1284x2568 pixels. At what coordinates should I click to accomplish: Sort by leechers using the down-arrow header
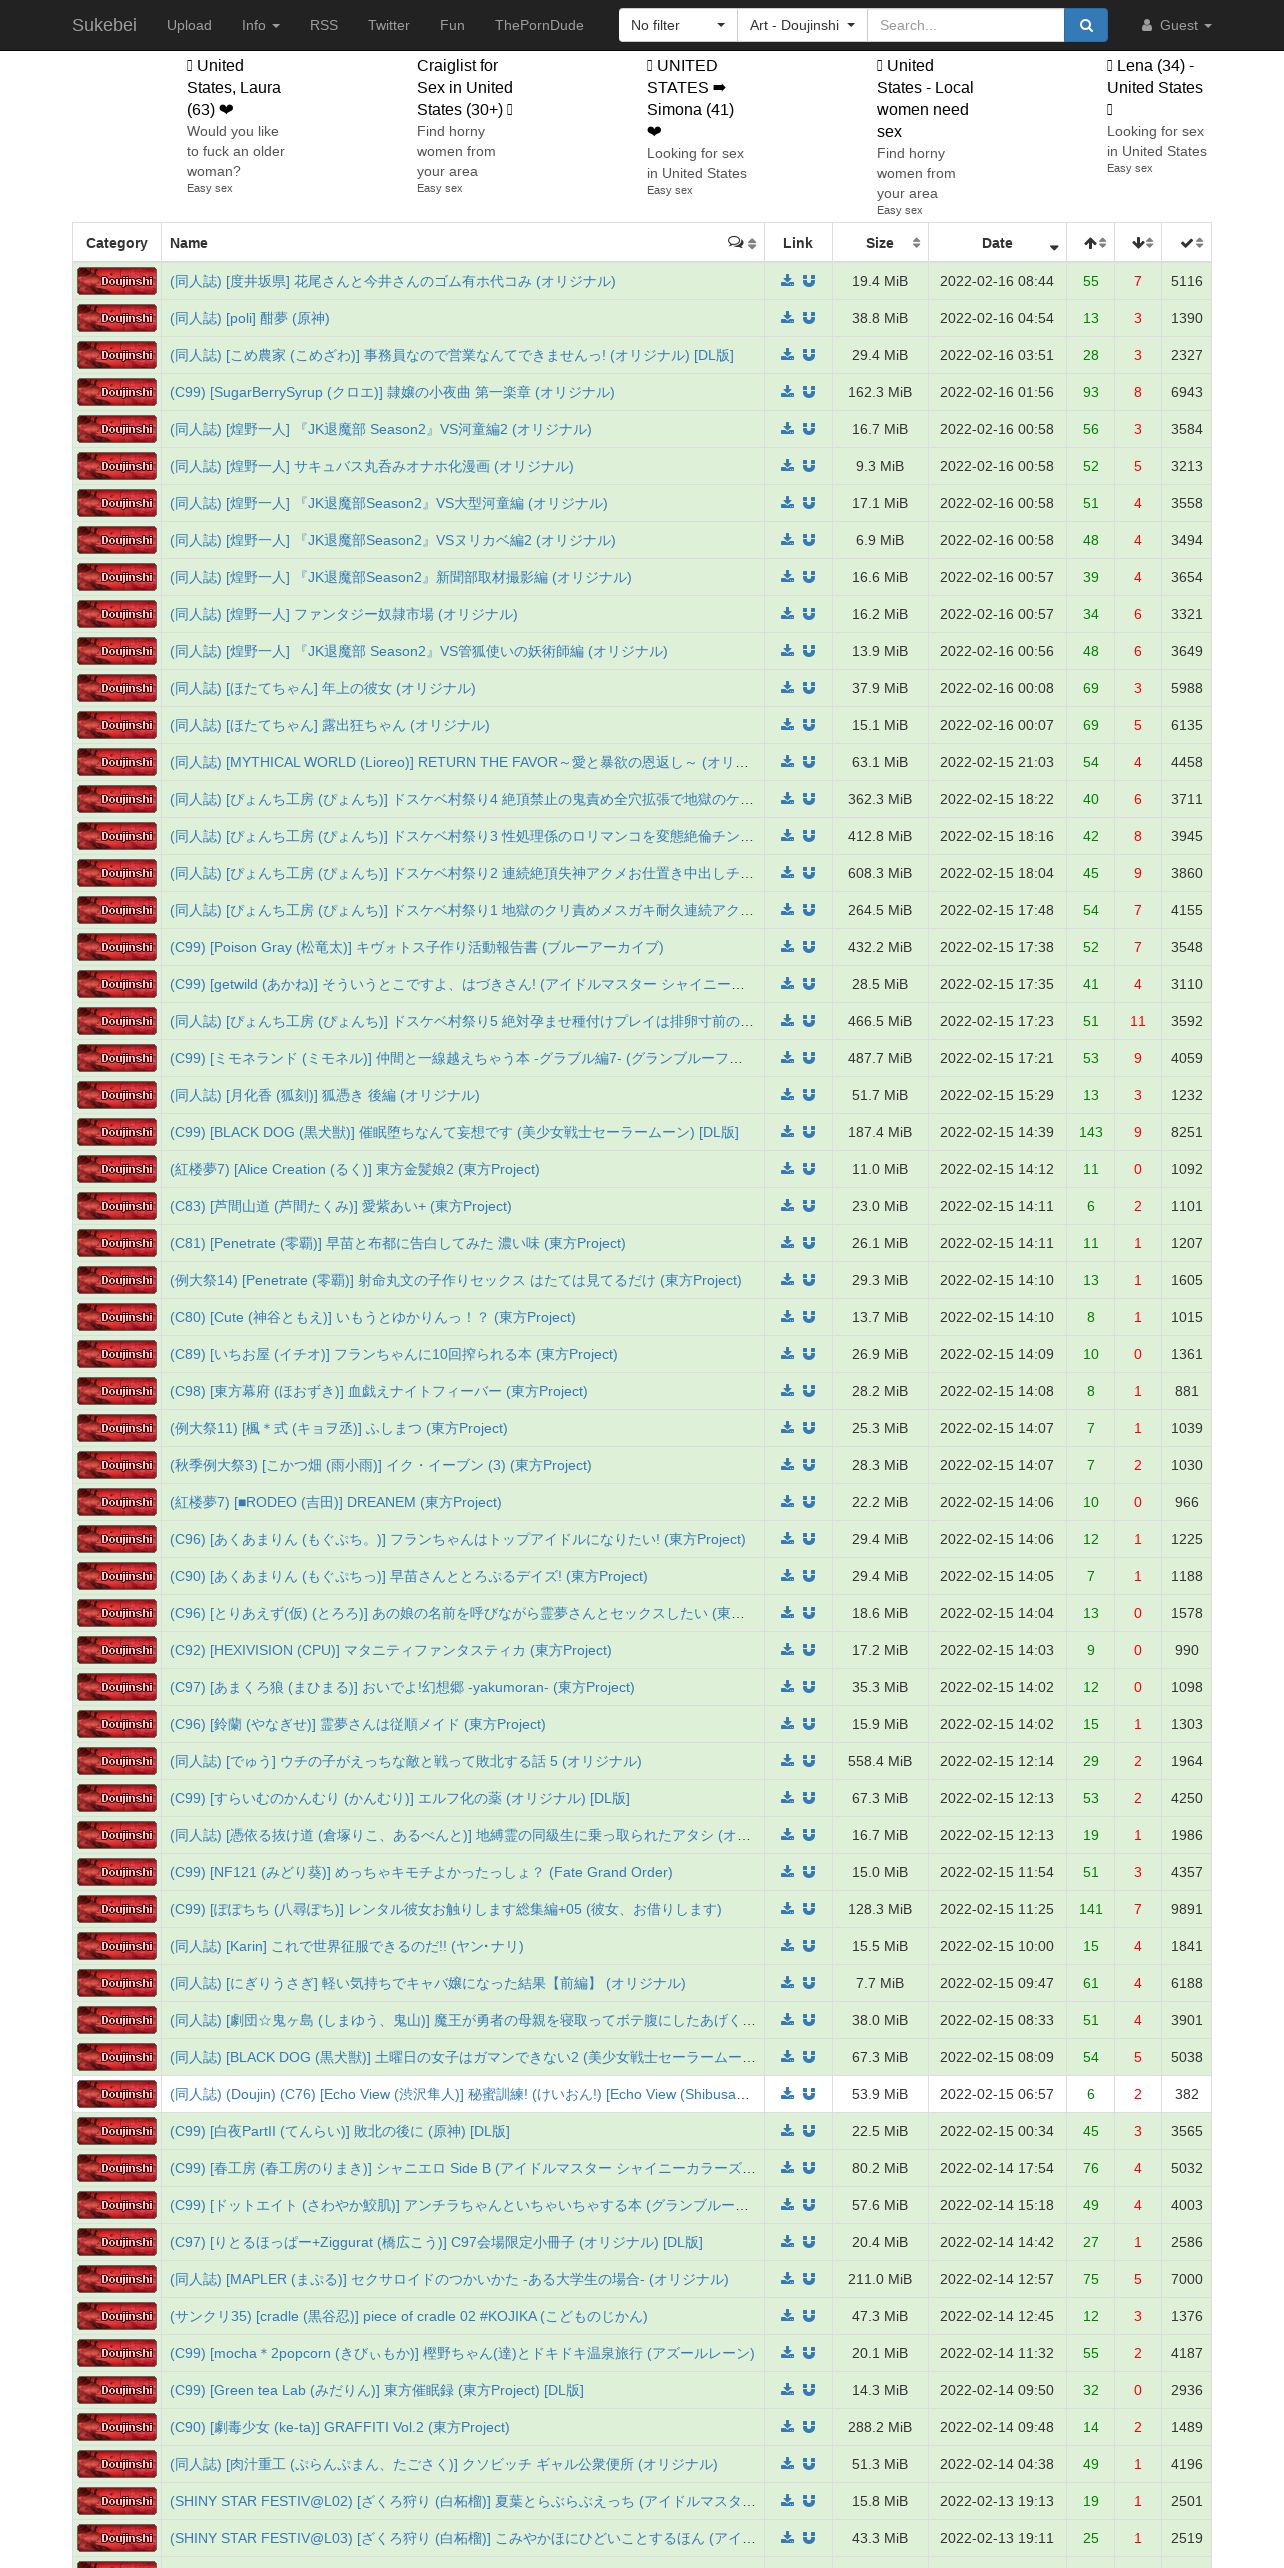[x=1138, y=243]
